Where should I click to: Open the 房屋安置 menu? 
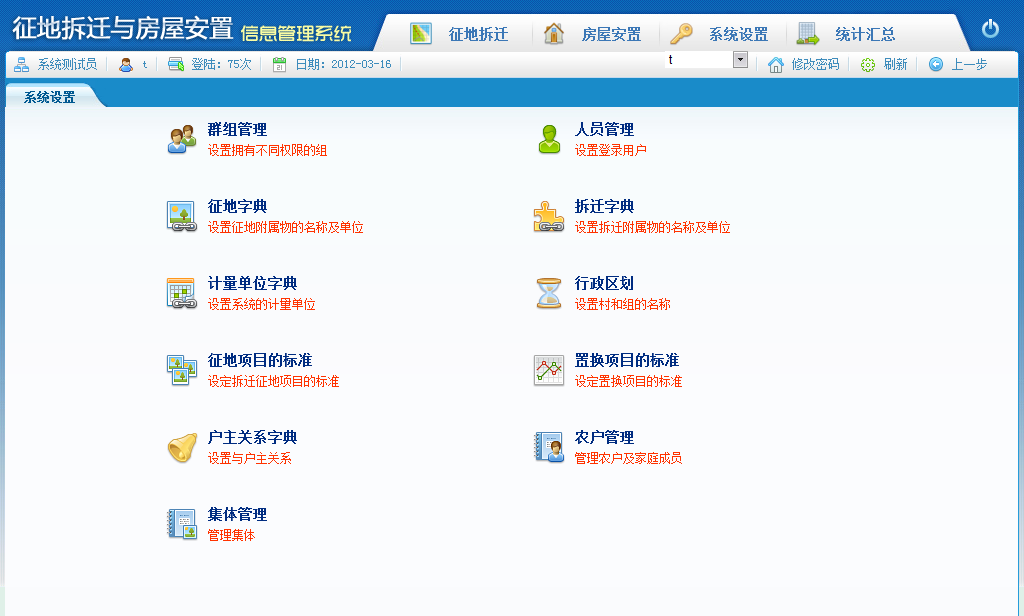point(611,34)
